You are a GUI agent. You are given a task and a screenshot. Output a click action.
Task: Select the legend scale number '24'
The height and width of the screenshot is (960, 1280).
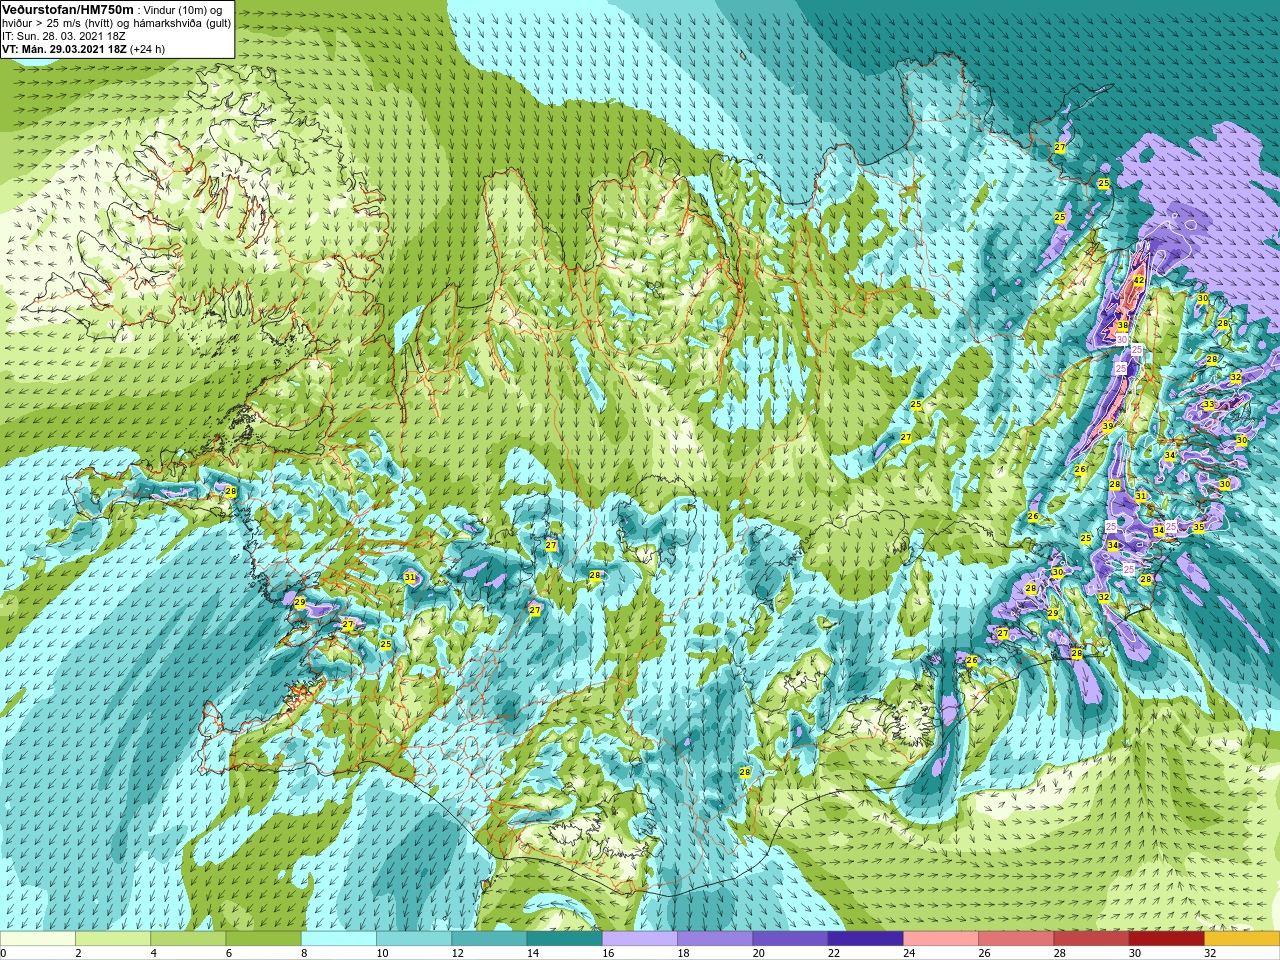click(x=910, y=954)
